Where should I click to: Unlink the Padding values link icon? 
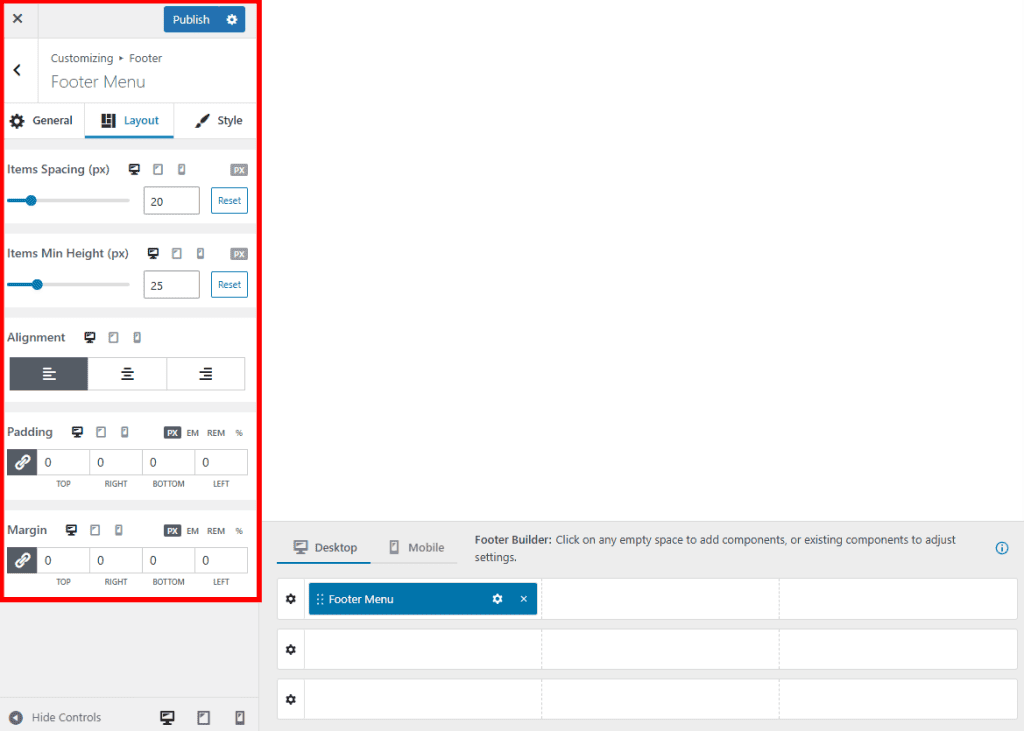(21, 462)
